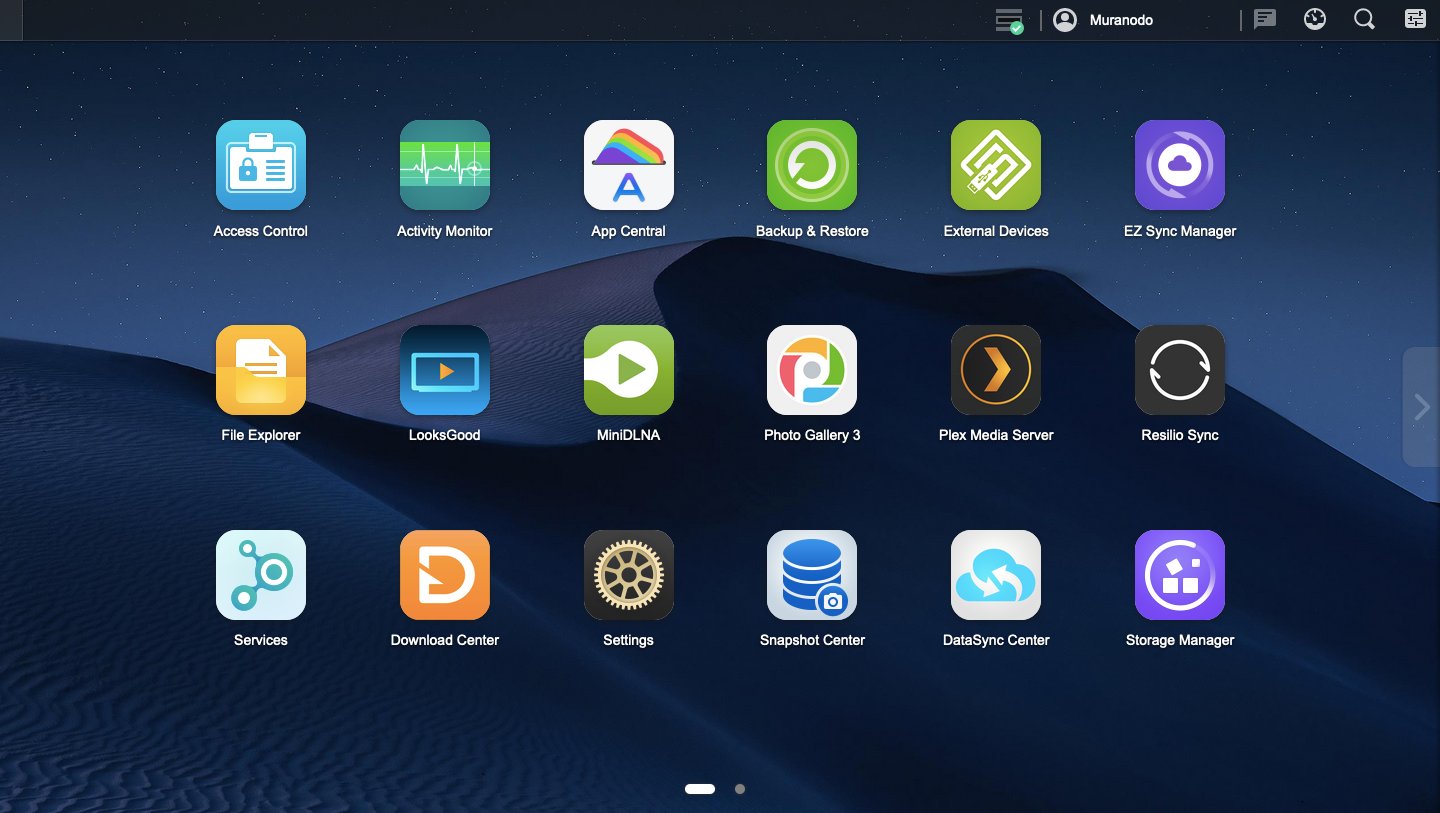Launch Download Center
The height and width of the screenshot is (813, 1440).
click(x=444, y=575)
